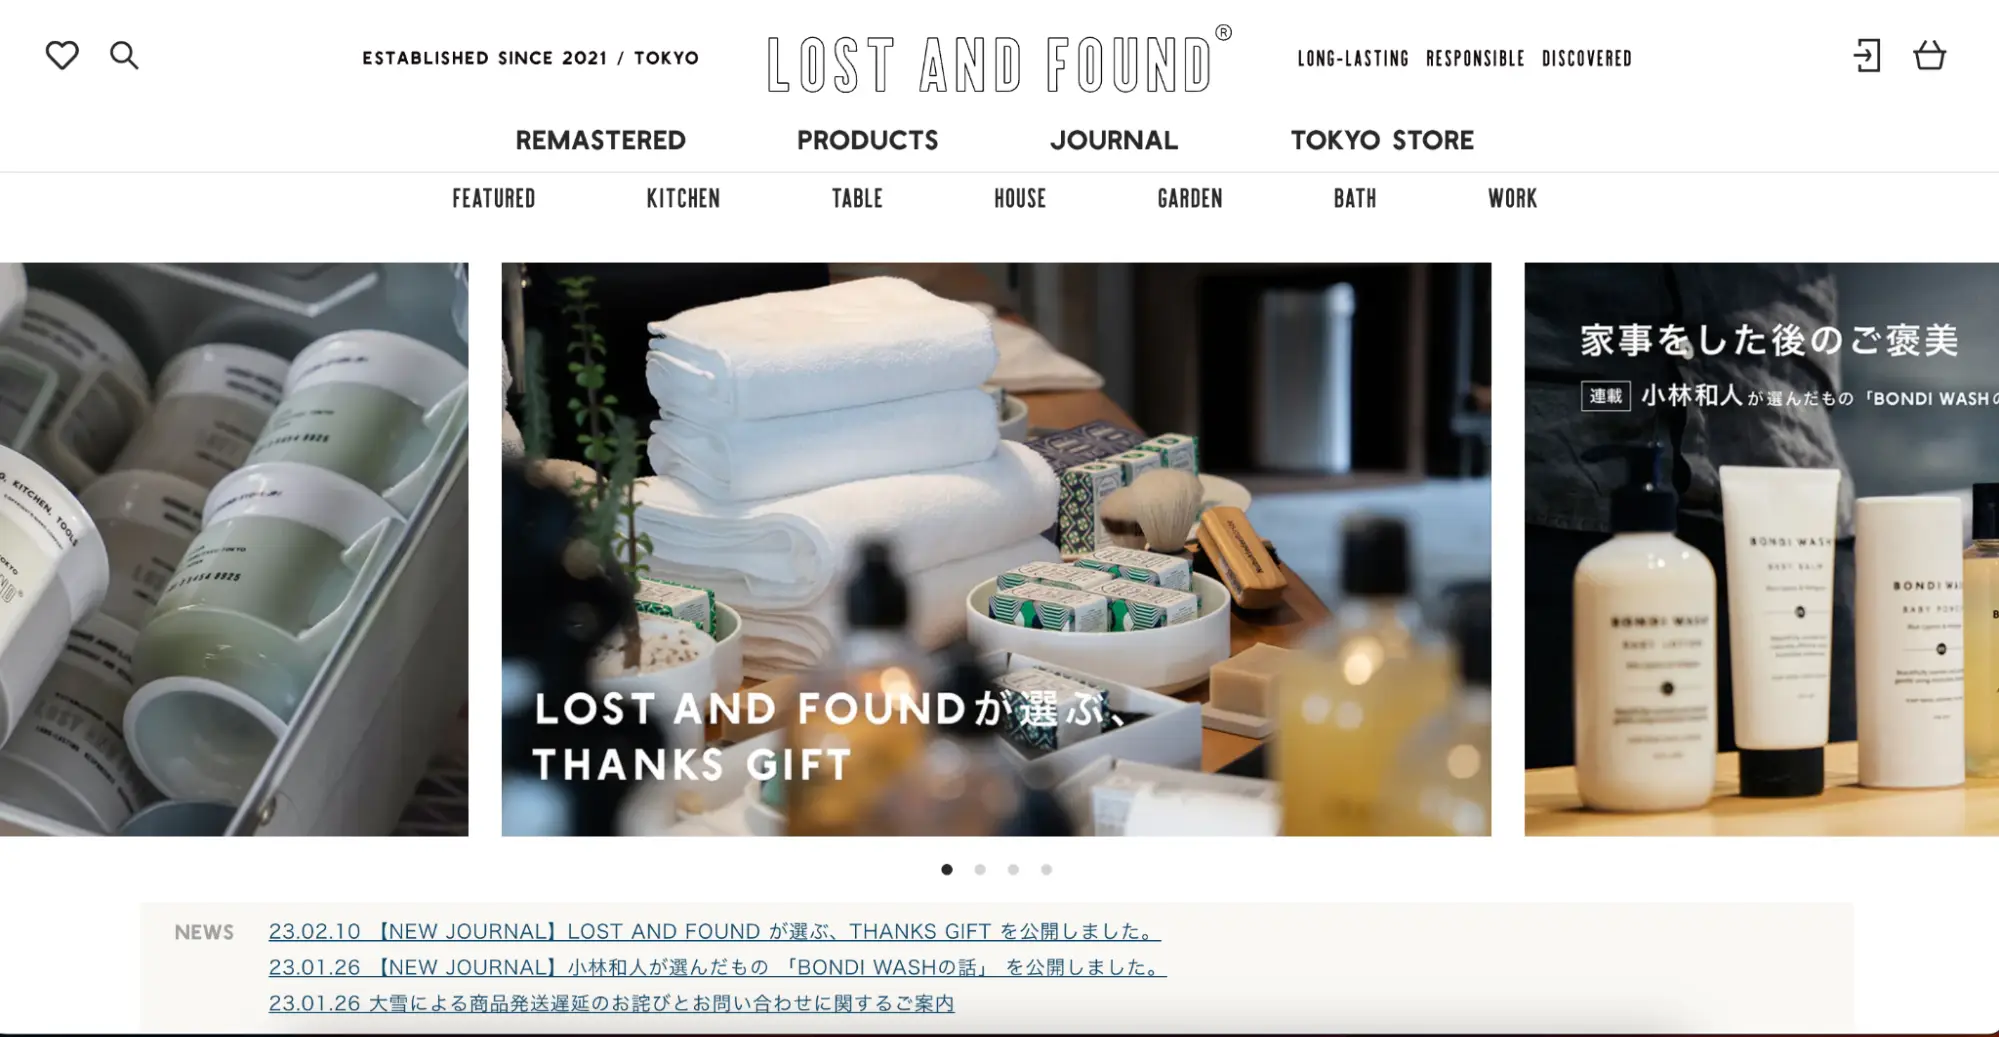Image resolution: width=1999 pixels, height=1037 pixels.
Task: Click the search magnifier icon
Action: [124, 55]
